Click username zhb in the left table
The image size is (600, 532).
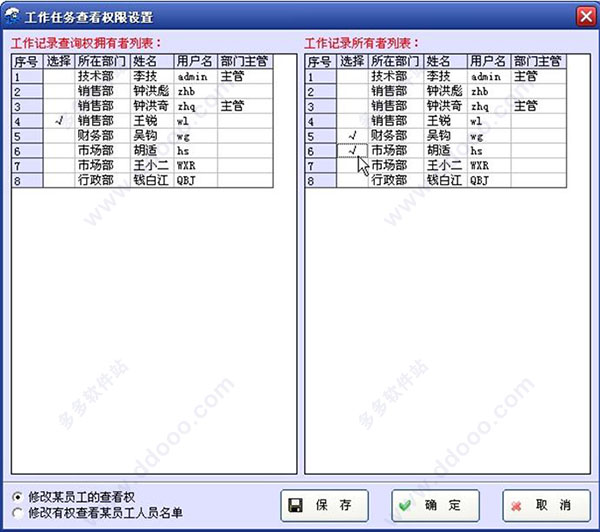coord(196,91)
